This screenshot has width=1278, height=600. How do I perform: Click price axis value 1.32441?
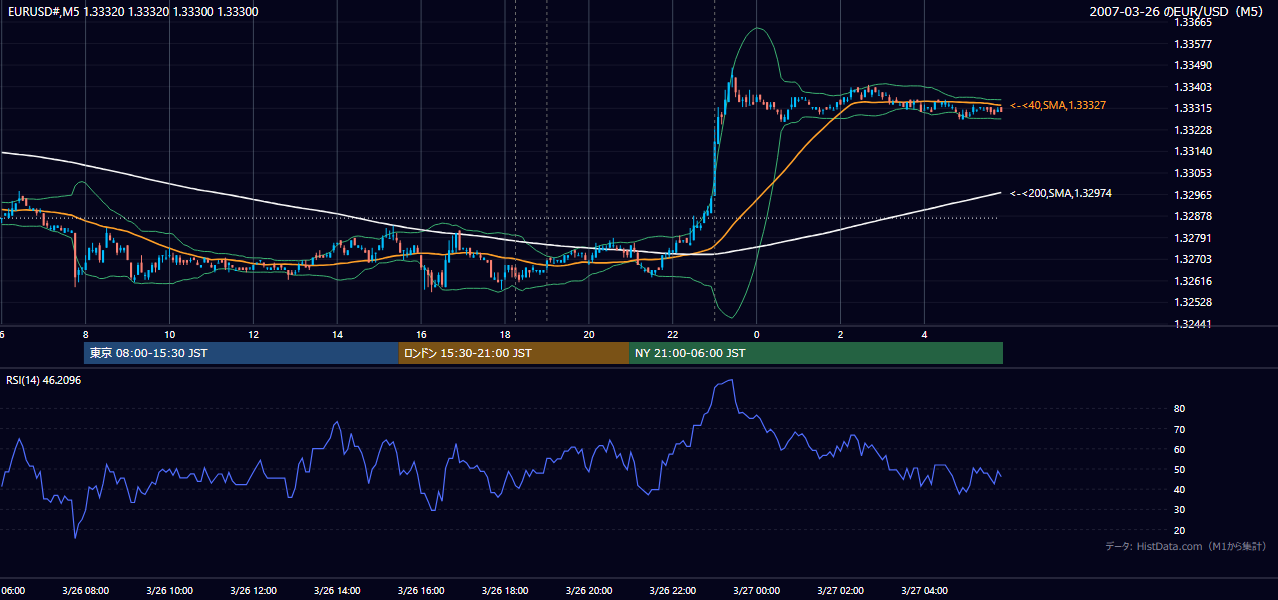[1193, 324]
